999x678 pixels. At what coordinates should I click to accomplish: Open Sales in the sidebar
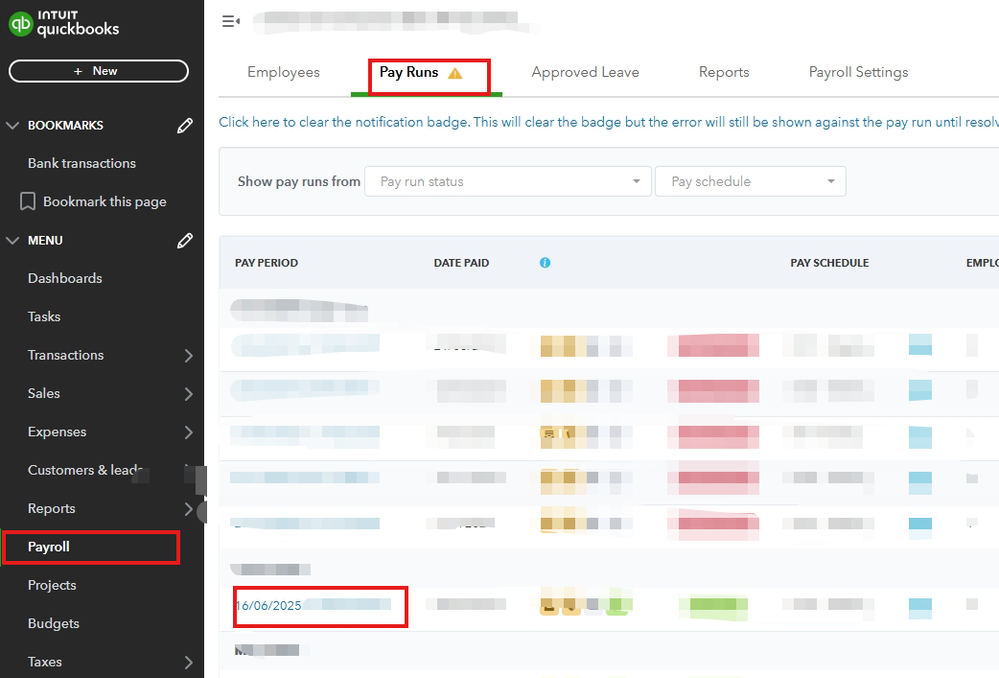pyautogui.click(x=44, y=393)
